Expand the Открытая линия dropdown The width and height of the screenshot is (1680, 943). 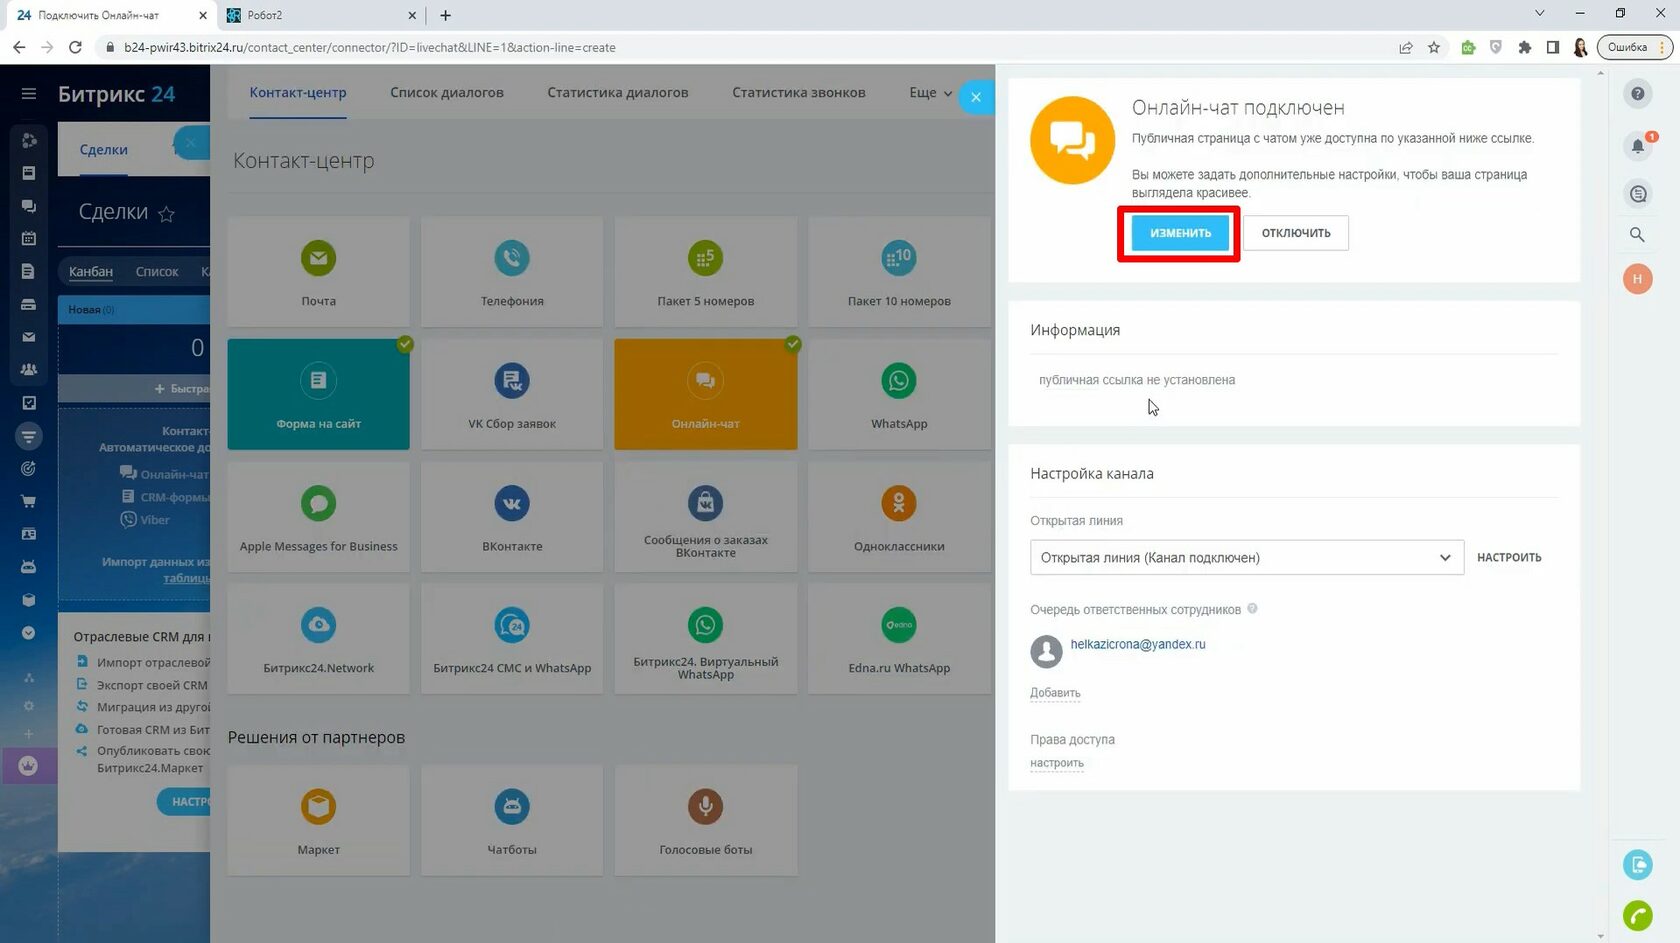[x=1246, y=558]
